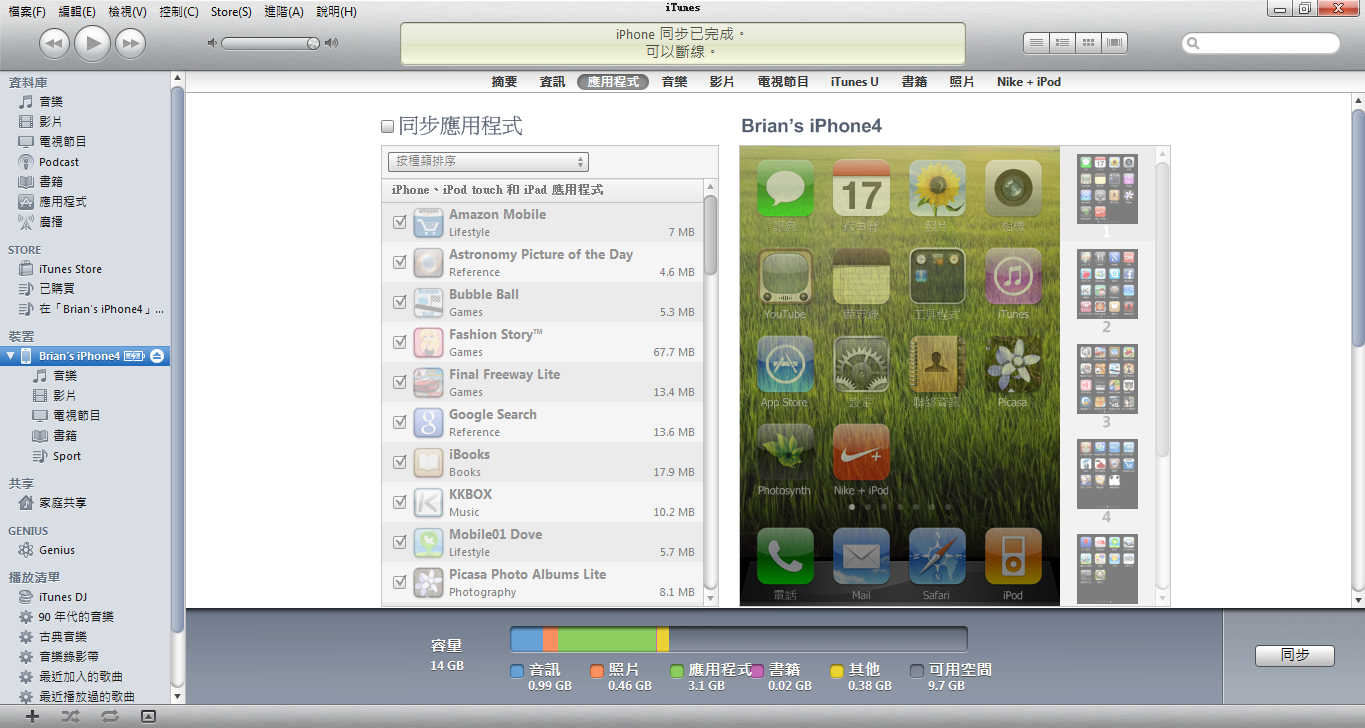Viewport: 1365px width, 728px height.
Task: Skip to next track button
Action: point(130,43)
